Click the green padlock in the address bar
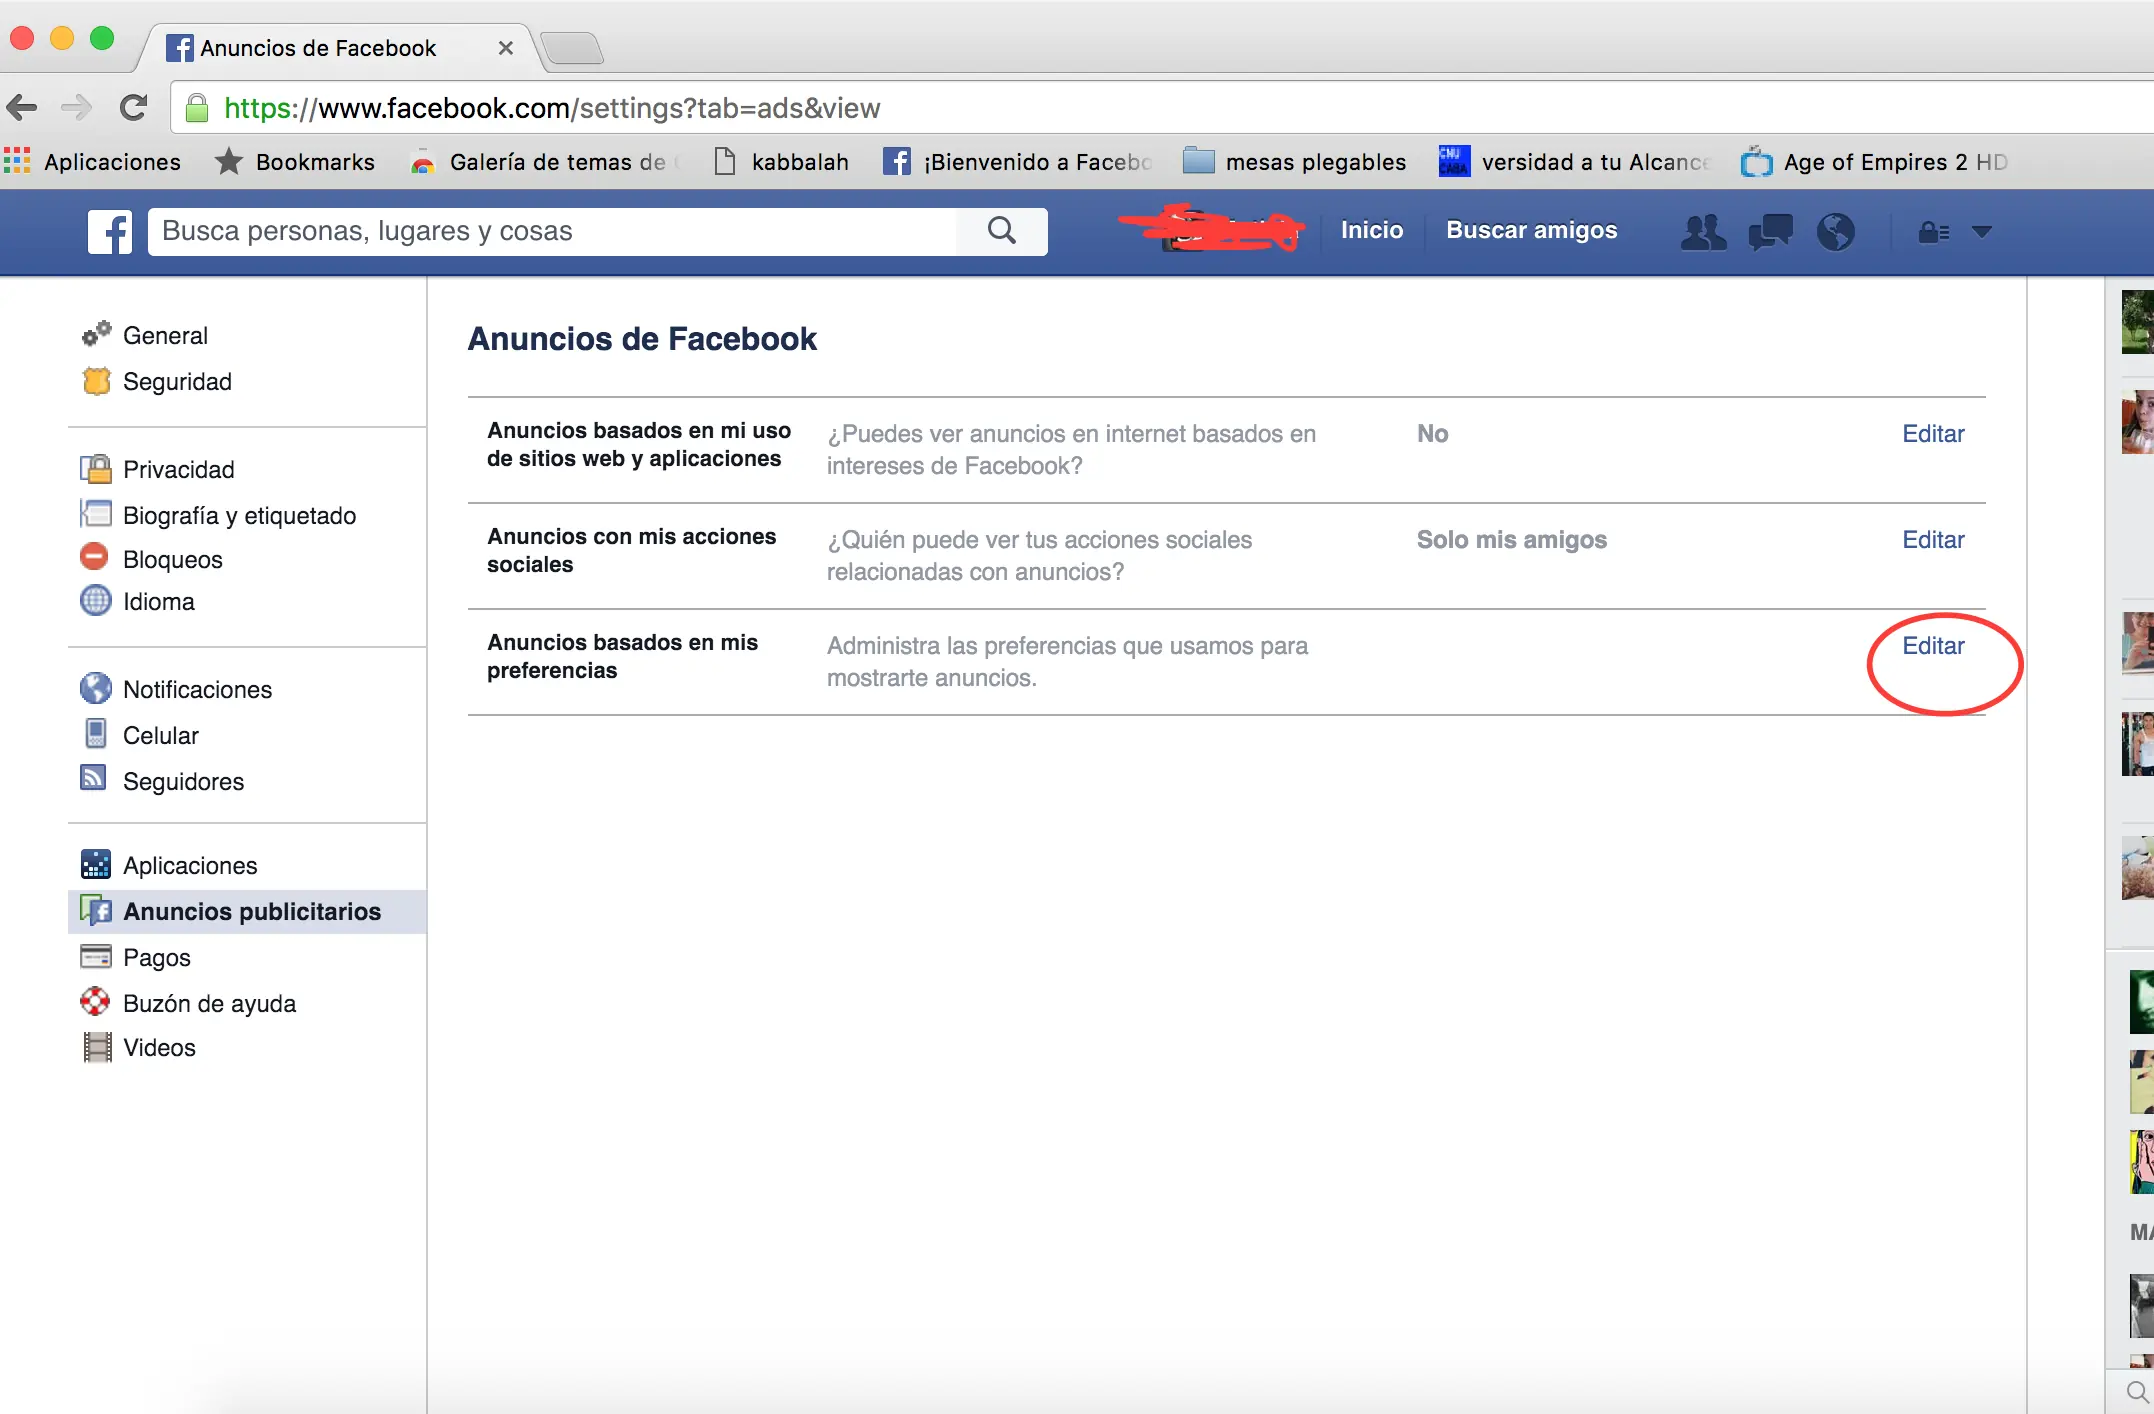This screenshot has width=2154, height=1414. click(197, 108)
